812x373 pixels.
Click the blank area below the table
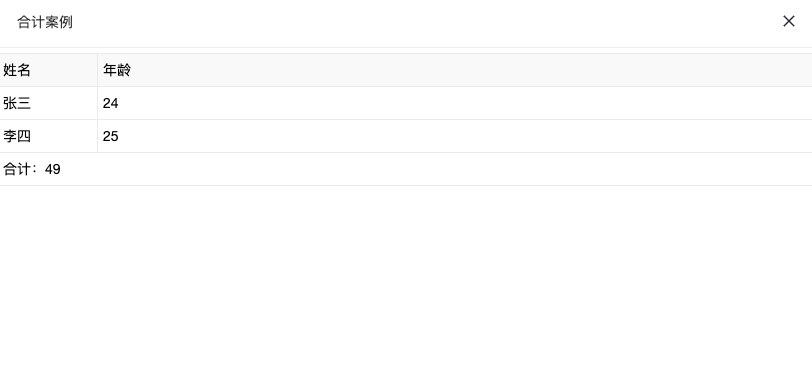(406, 279)
